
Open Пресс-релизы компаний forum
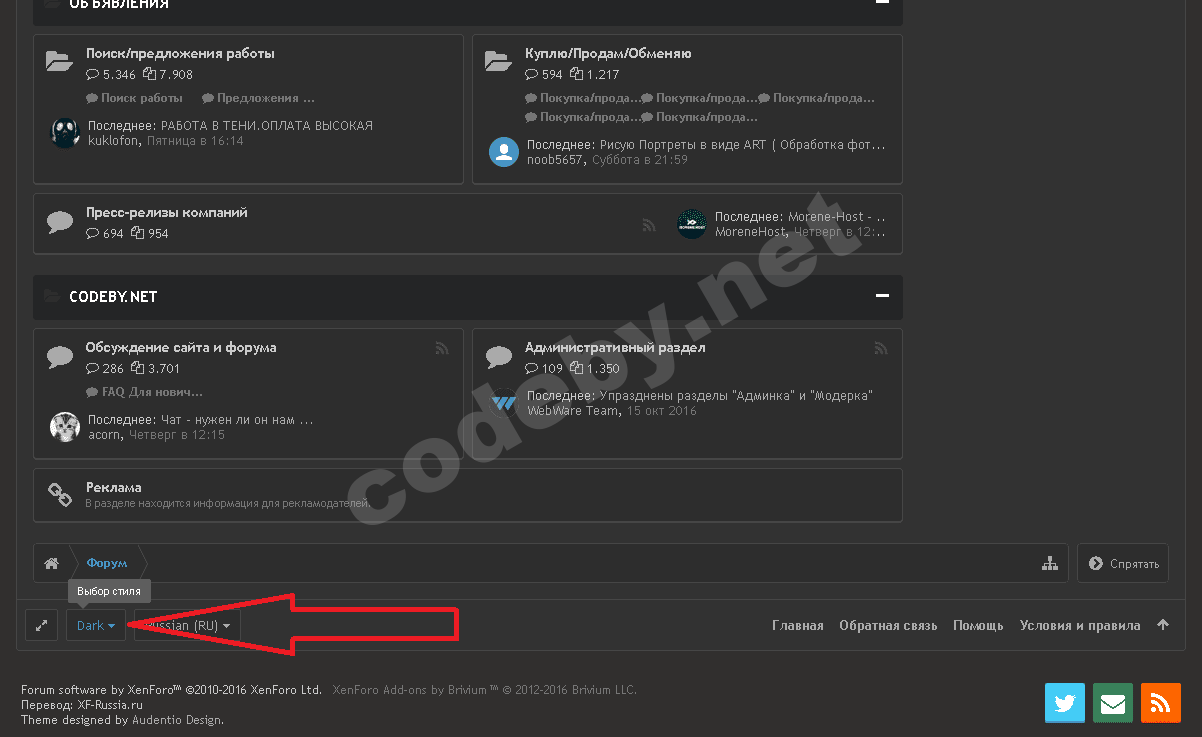pyautogui.click(x=166, y=213)
